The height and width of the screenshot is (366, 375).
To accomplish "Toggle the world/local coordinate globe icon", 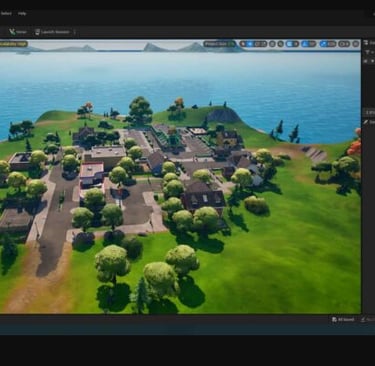I will click(272, 44).
